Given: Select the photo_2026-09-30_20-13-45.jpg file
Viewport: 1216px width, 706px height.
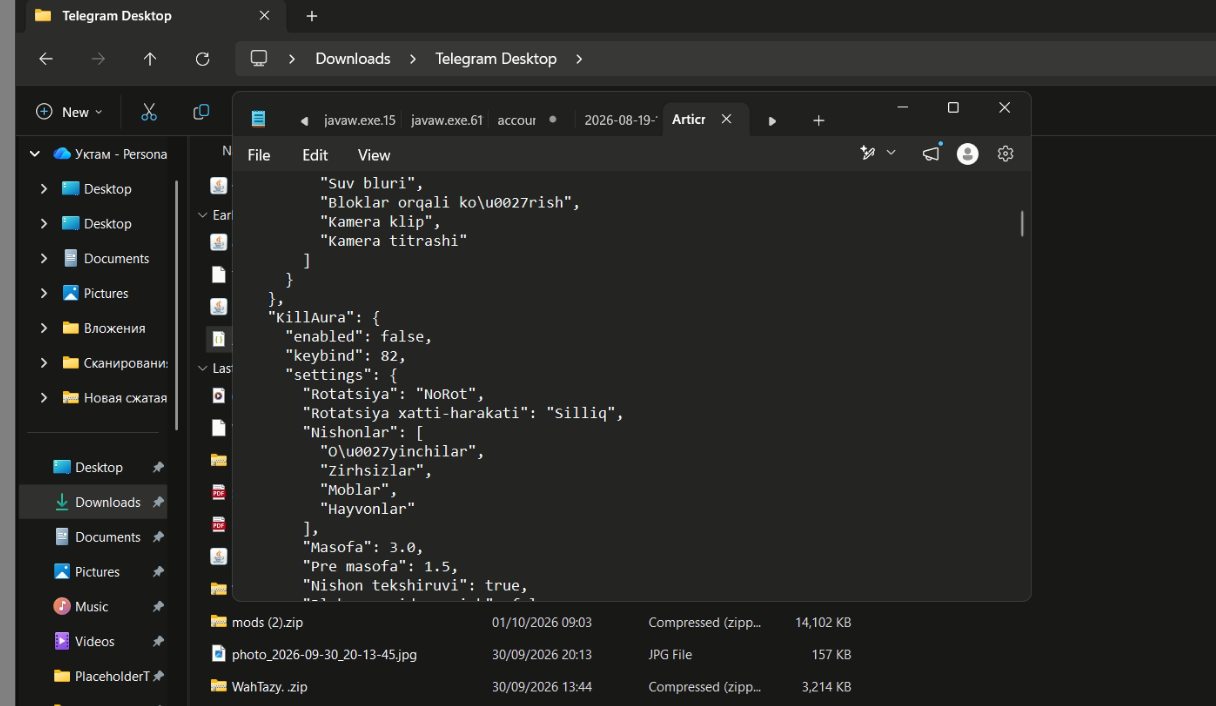Looking at the screenshot, I should 324,655.
